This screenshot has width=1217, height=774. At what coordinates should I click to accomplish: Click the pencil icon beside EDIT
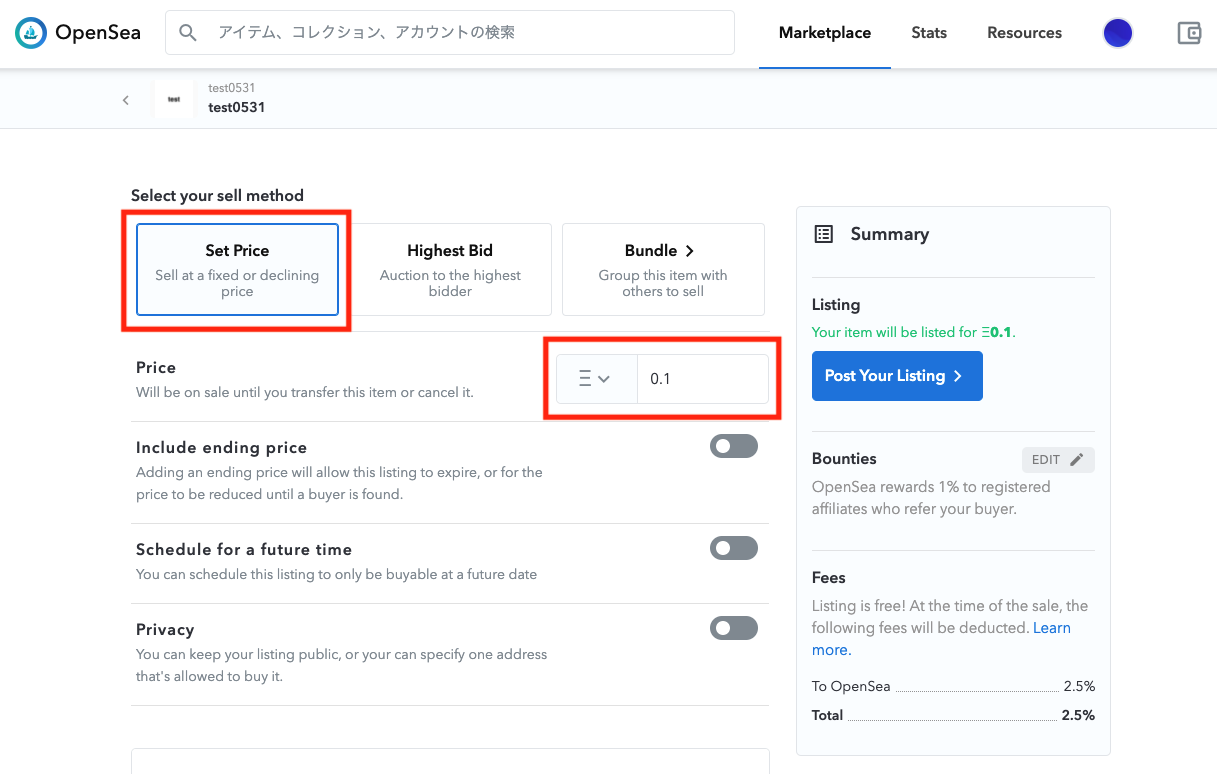1077,460
